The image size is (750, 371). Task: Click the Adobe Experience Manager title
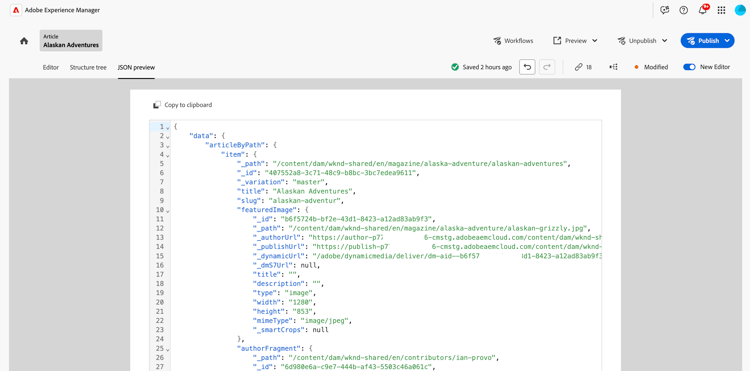(62, 10)
